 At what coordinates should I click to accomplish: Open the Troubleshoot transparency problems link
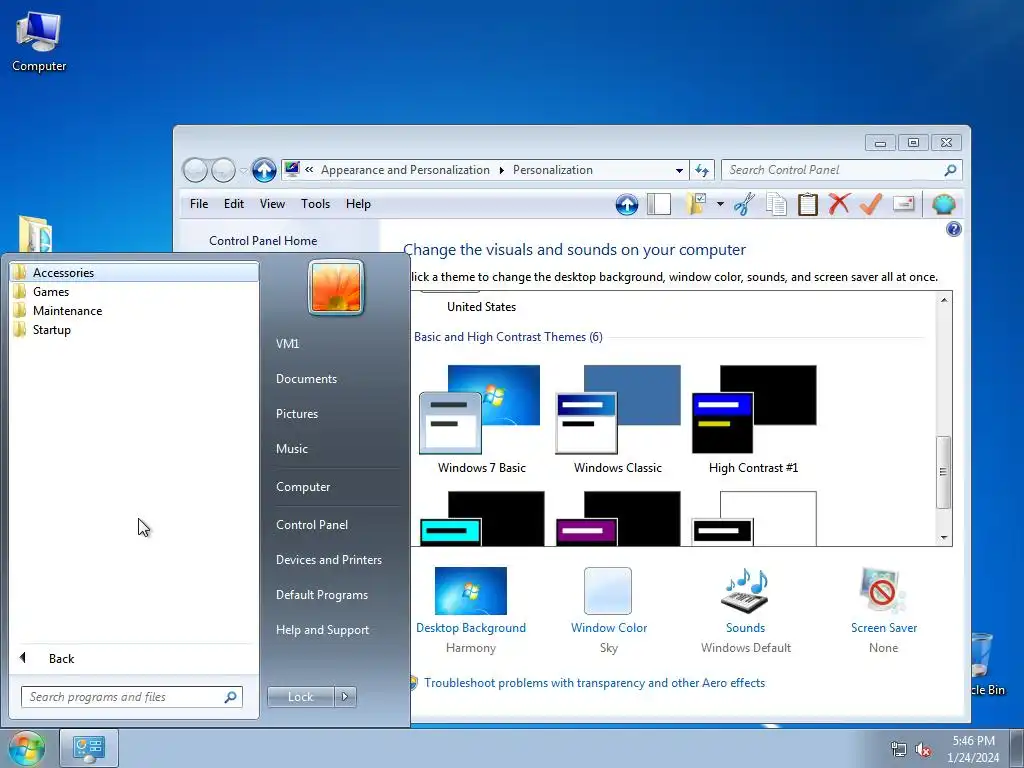[x=594, y=682]
